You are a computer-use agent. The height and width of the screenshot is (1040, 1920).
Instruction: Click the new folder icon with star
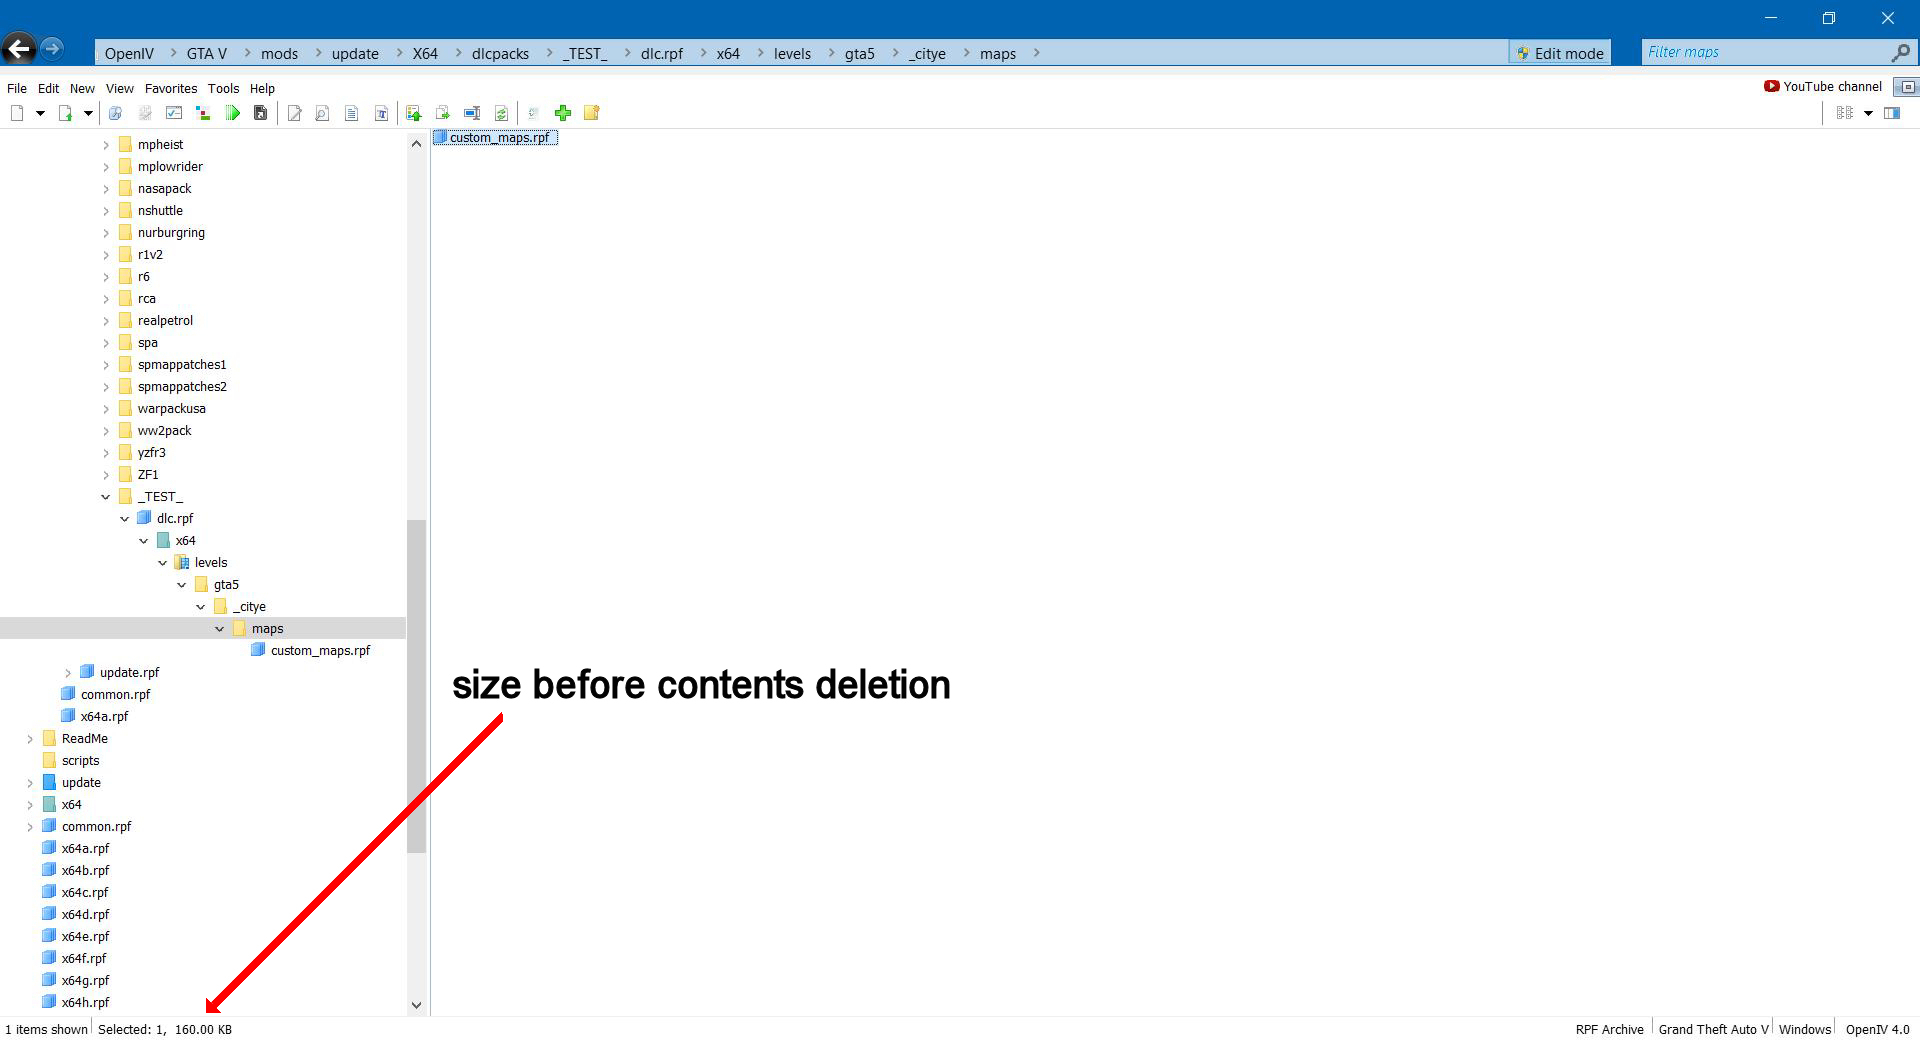[592, 113]
